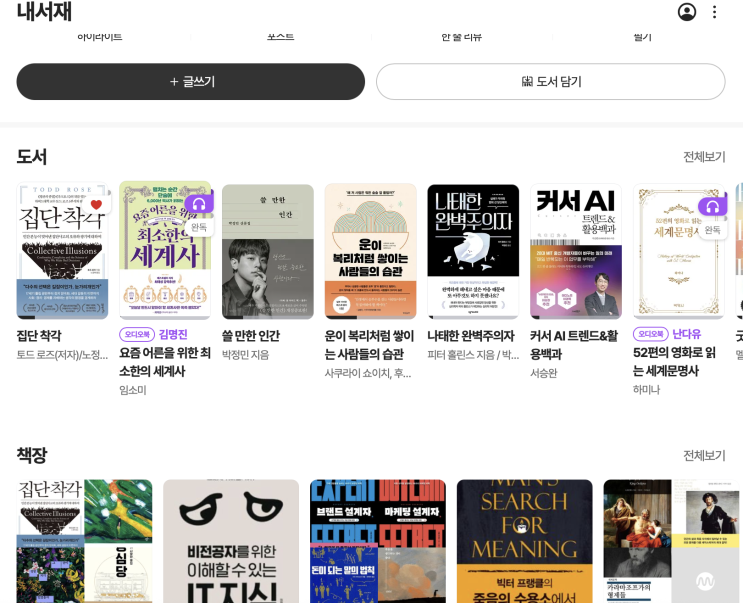Click the 완독 badge on 세계문명사 cover
Image resolution: width=743 pixels, height=603 pixels.
[713, 230]
